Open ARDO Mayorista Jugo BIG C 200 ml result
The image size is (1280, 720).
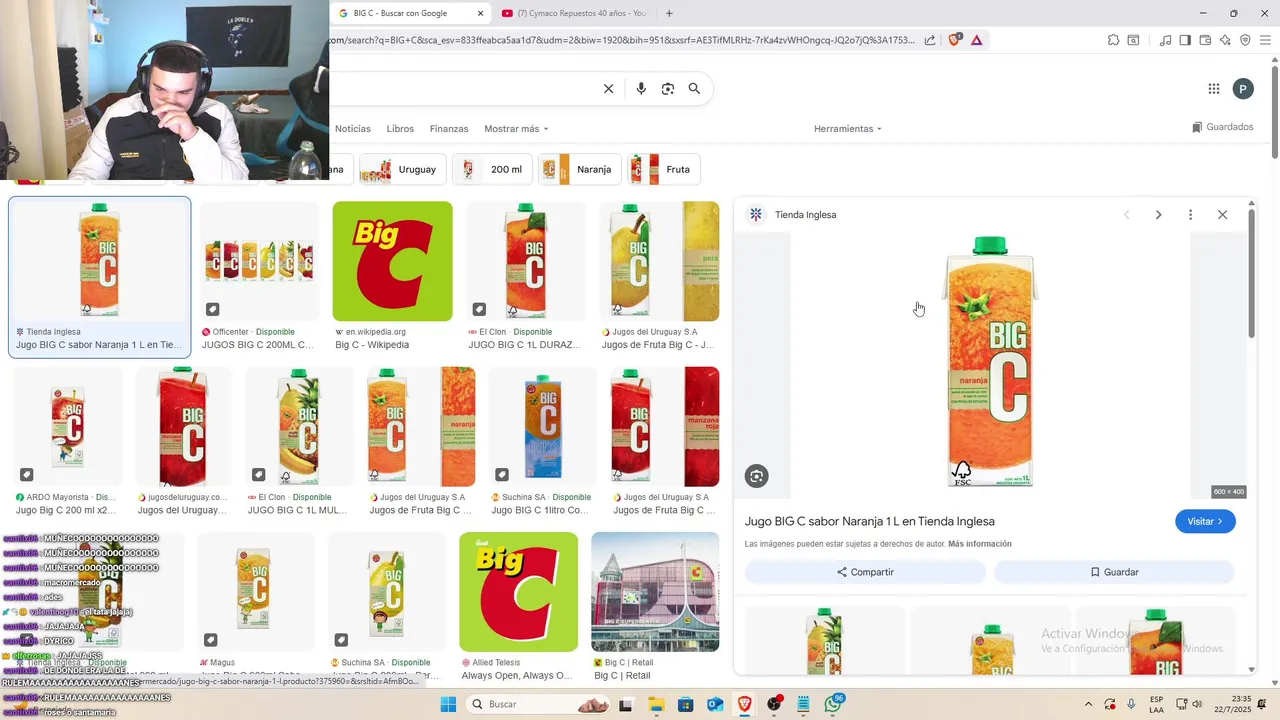coord(68,441)
